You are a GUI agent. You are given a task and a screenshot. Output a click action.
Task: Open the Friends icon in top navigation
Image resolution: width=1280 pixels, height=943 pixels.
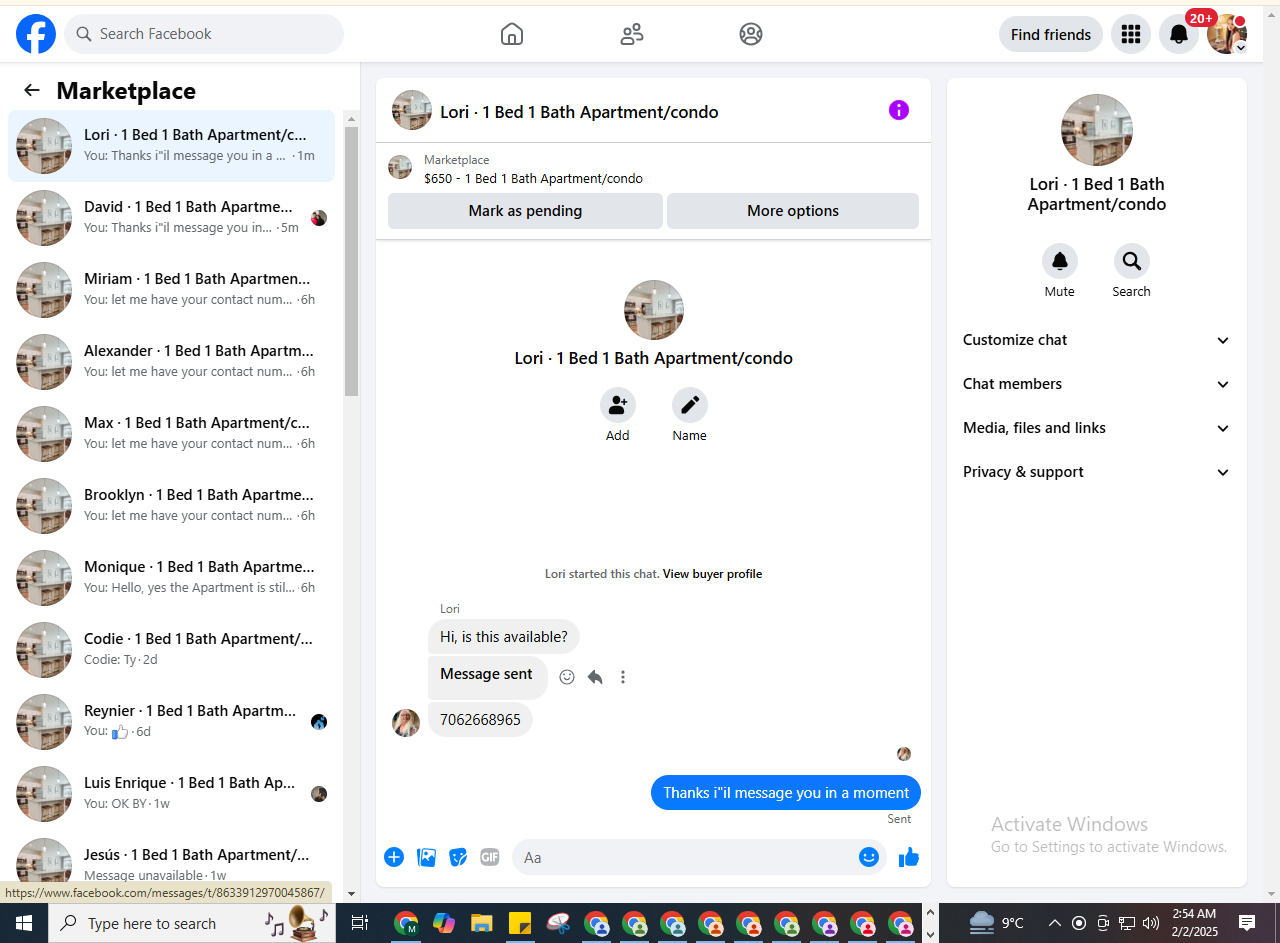(x=632, y=34)
